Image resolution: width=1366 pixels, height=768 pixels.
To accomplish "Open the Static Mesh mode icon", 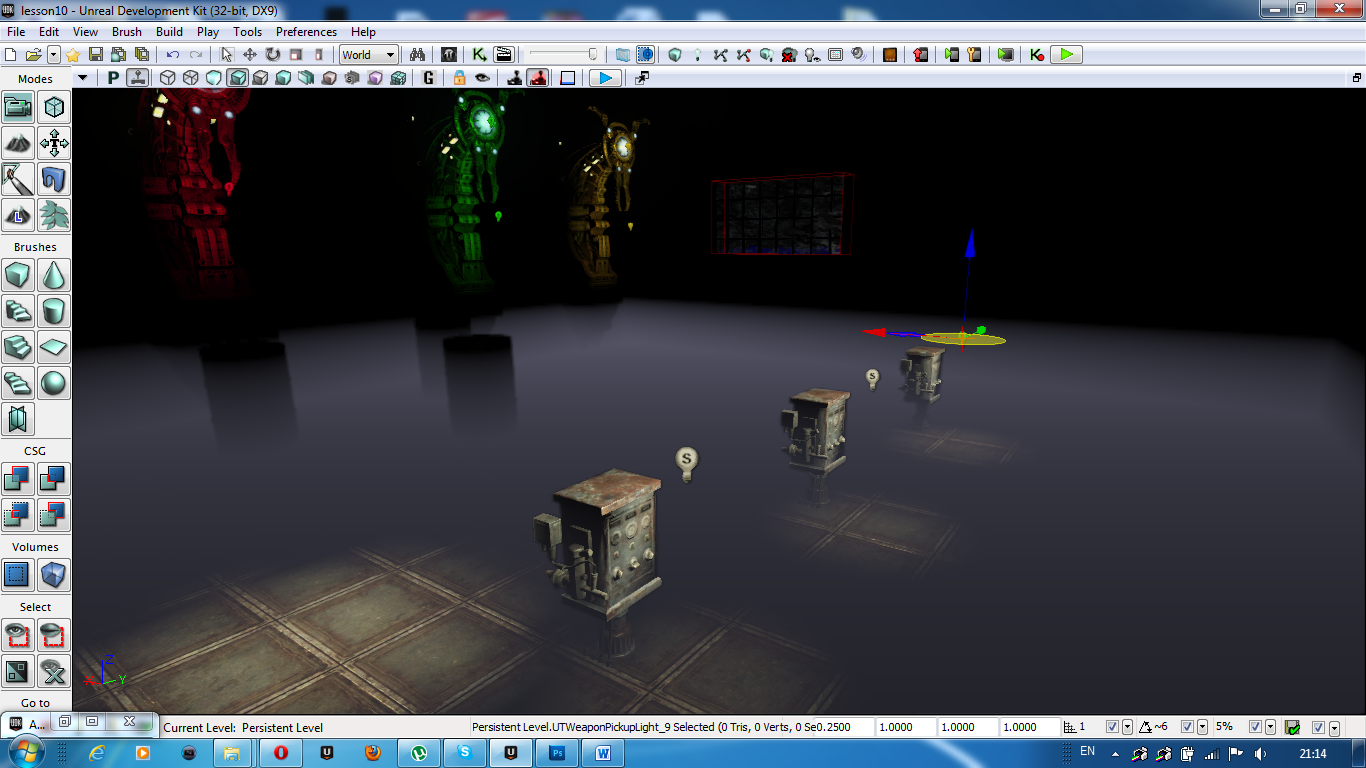I will click(x=54, y=179).
